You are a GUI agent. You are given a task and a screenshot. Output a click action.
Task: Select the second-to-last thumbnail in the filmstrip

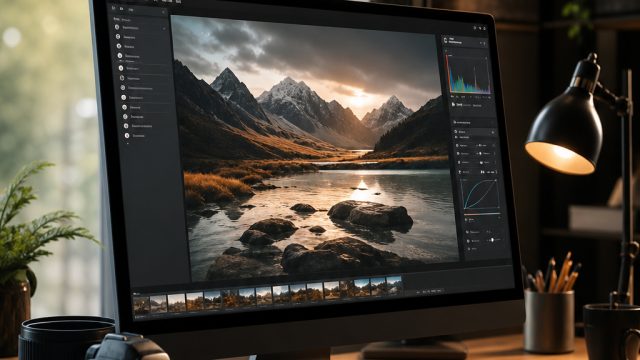378,286
